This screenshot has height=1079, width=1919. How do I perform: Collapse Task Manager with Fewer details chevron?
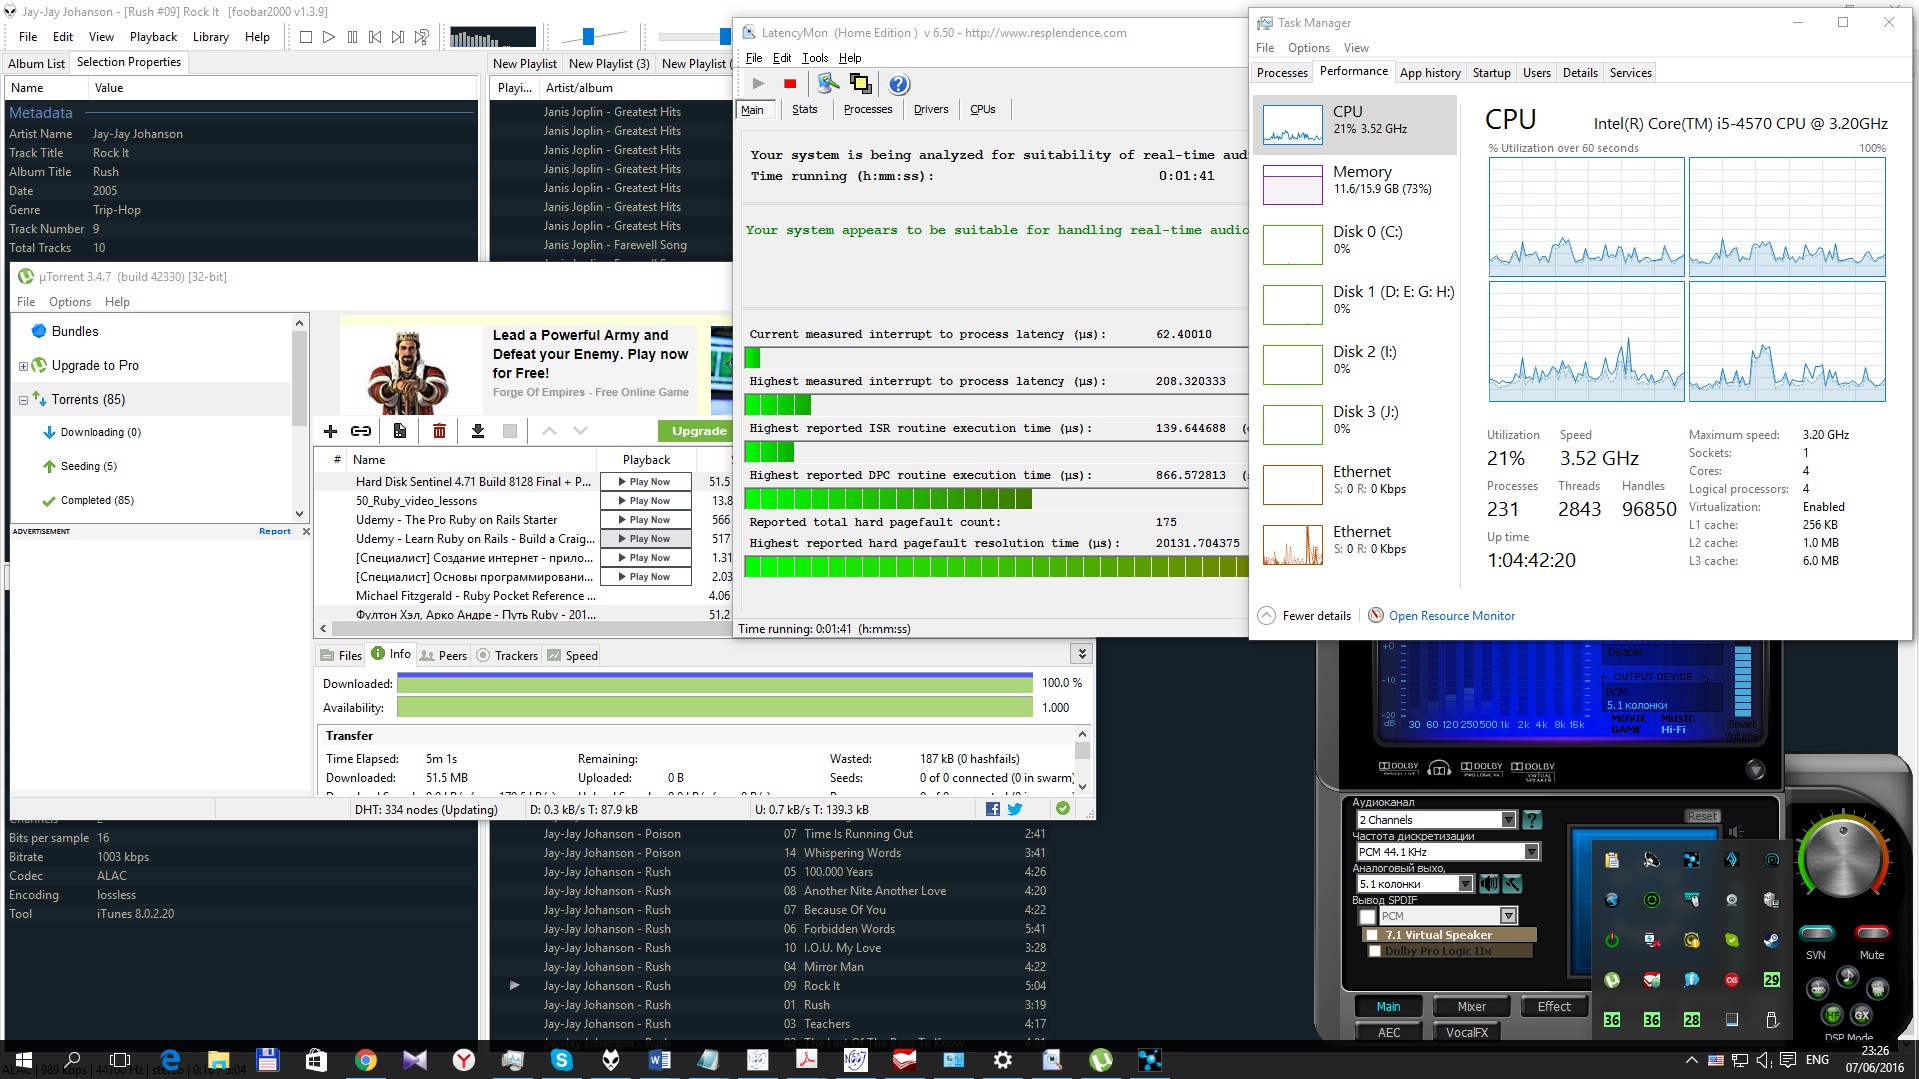tap(1266, 616)
